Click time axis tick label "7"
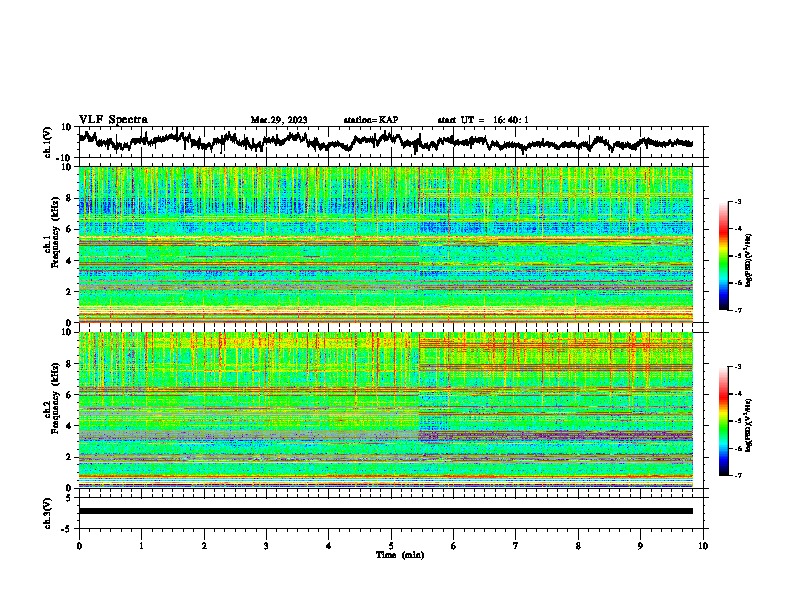Screen dimensions: 792x612 tap(516, 546)
